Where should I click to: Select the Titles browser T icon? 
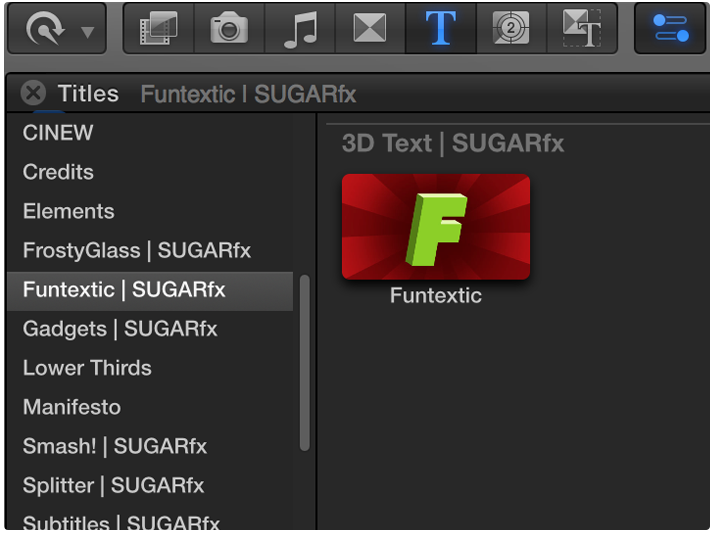(441, 28)
